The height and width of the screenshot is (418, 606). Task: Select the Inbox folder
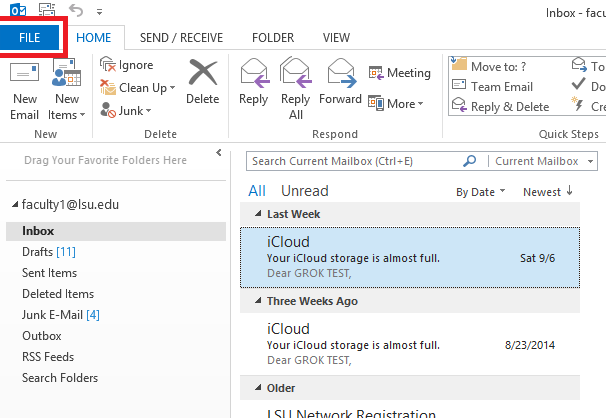coord(116,231)
